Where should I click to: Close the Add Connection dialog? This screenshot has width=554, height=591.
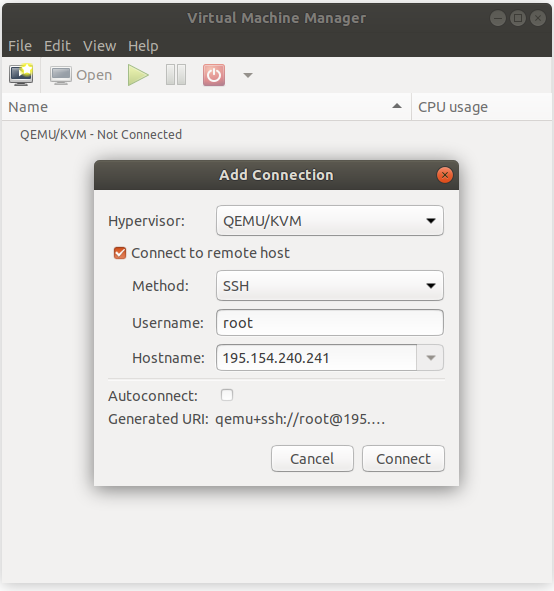point(445,175)
